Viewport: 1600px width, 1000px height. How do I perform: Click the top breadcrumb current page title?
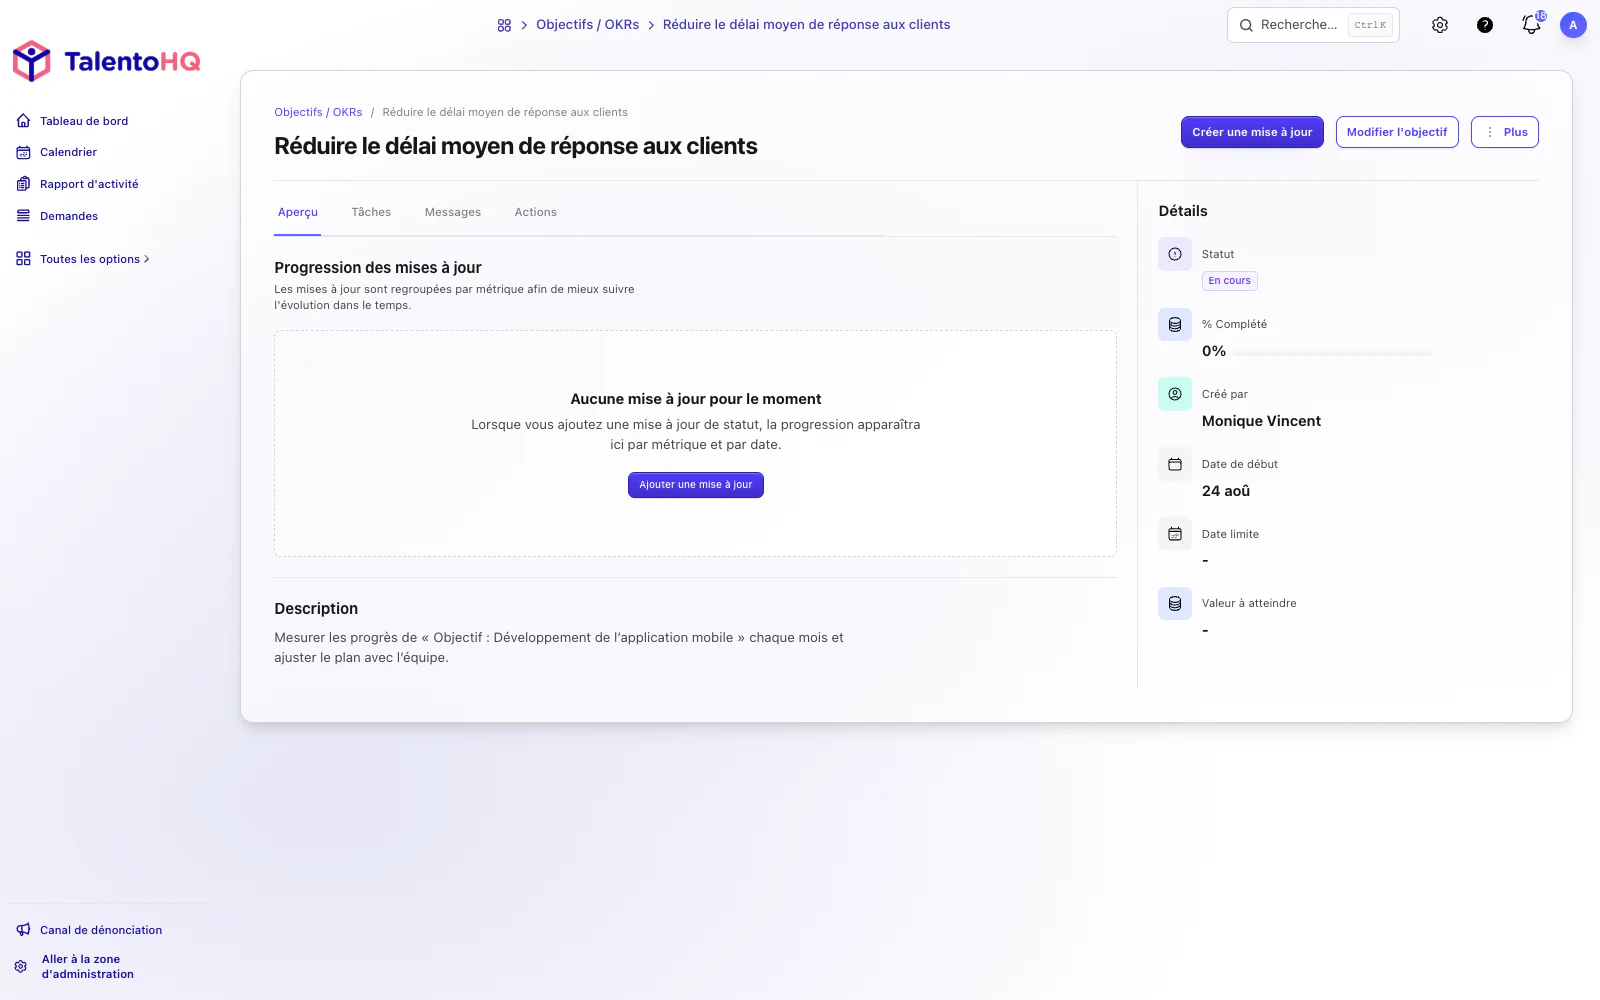click(x=806, y=25)
